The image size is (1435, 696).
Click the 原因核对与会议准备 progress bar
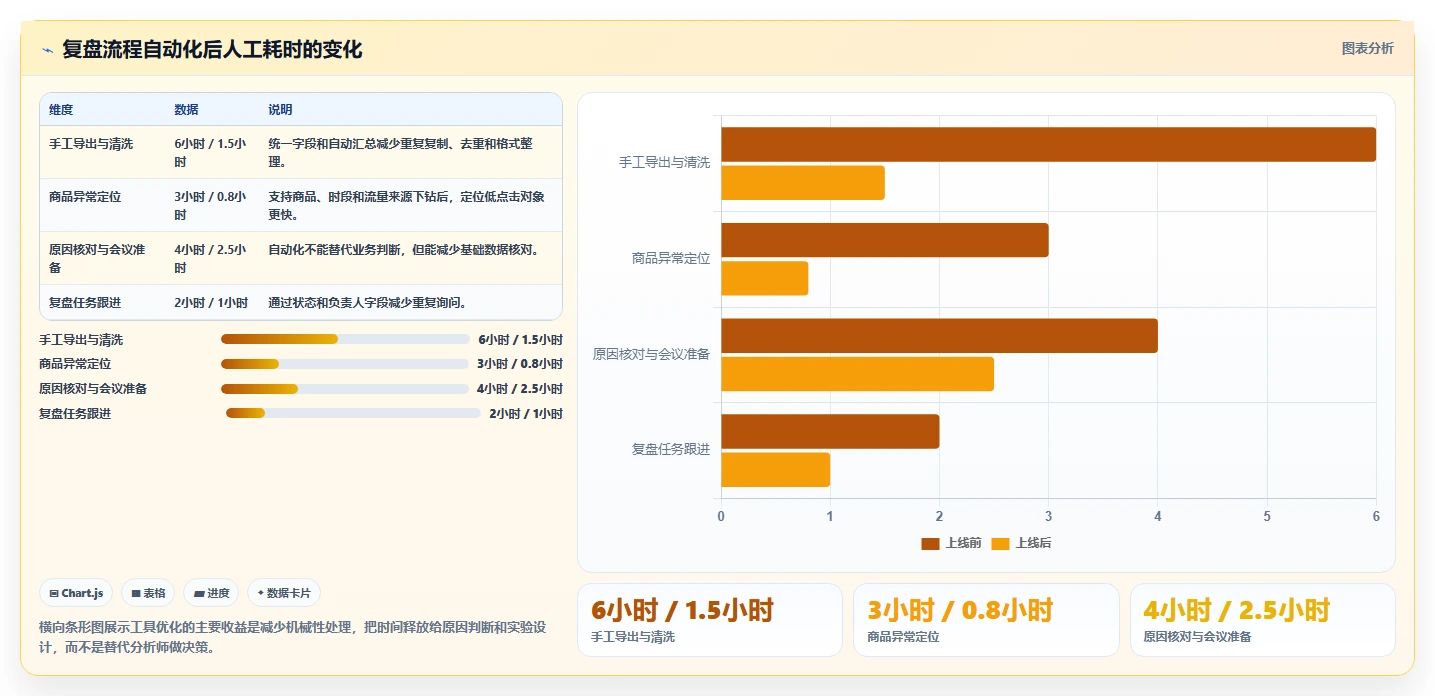[x=345, y=389]
